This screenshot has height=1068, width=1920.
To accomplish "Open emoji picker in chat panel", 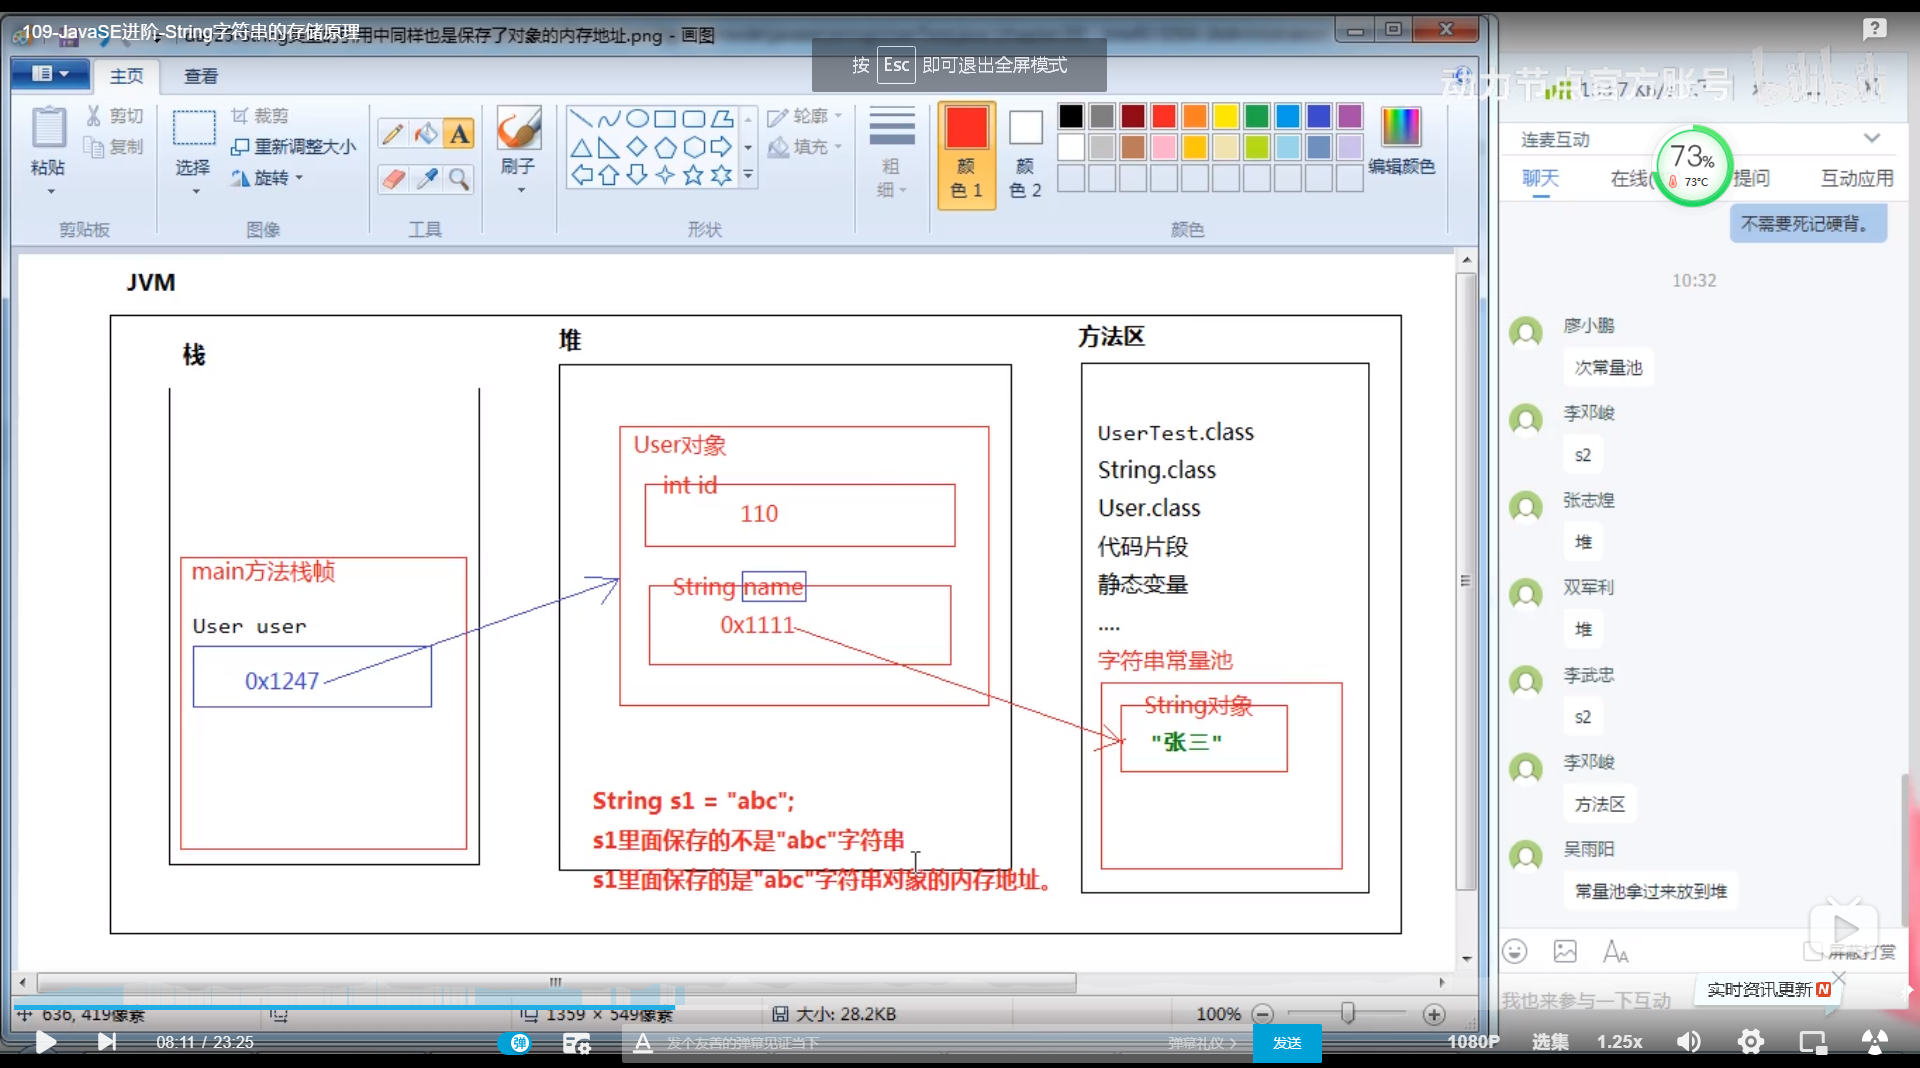I will point(1515,951).
